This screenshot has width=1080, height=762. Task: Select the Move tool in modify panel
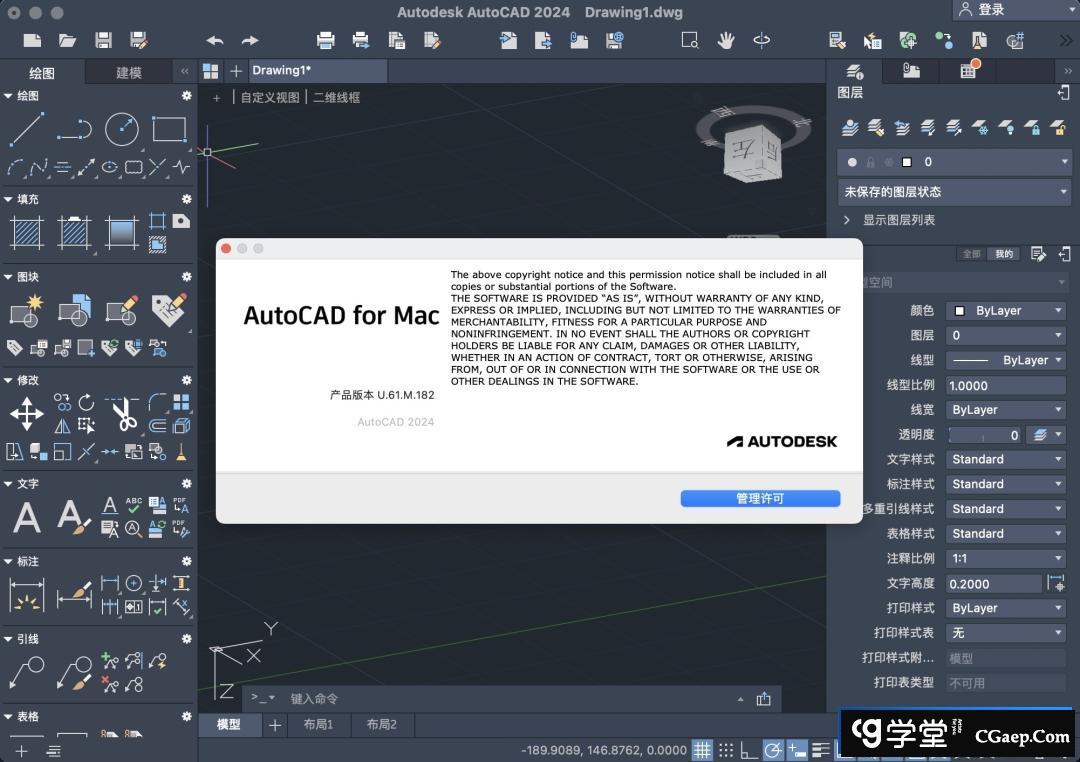(x=27, y=413)
